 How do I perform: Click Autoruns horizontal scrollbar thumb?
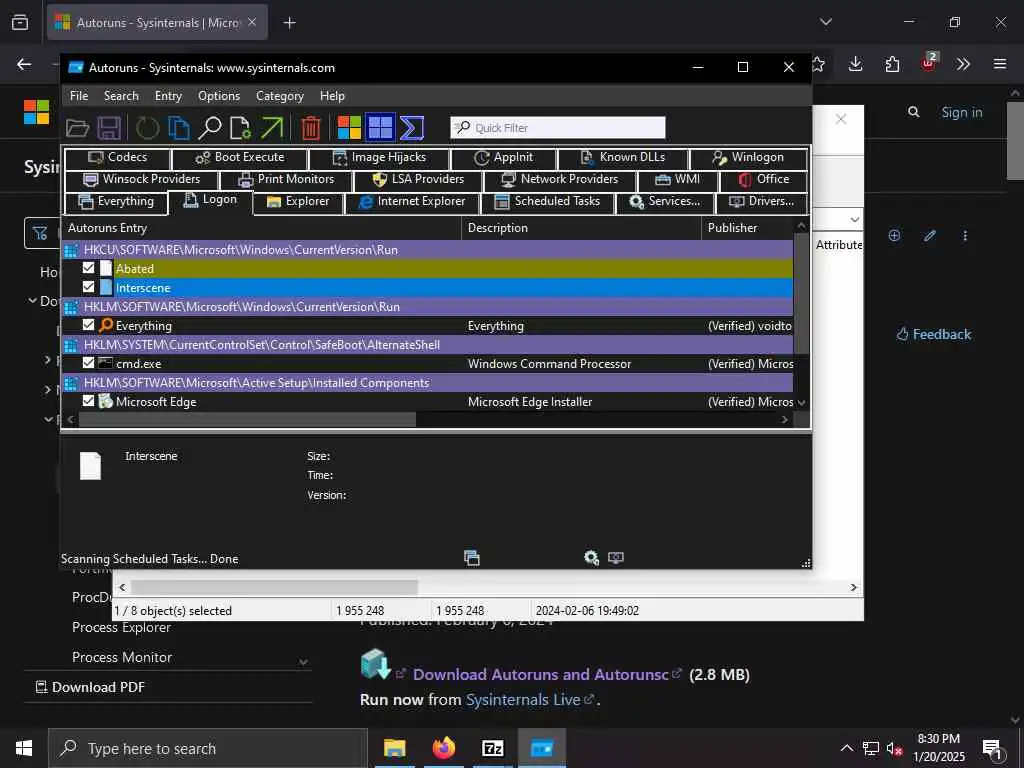point(247,420)
